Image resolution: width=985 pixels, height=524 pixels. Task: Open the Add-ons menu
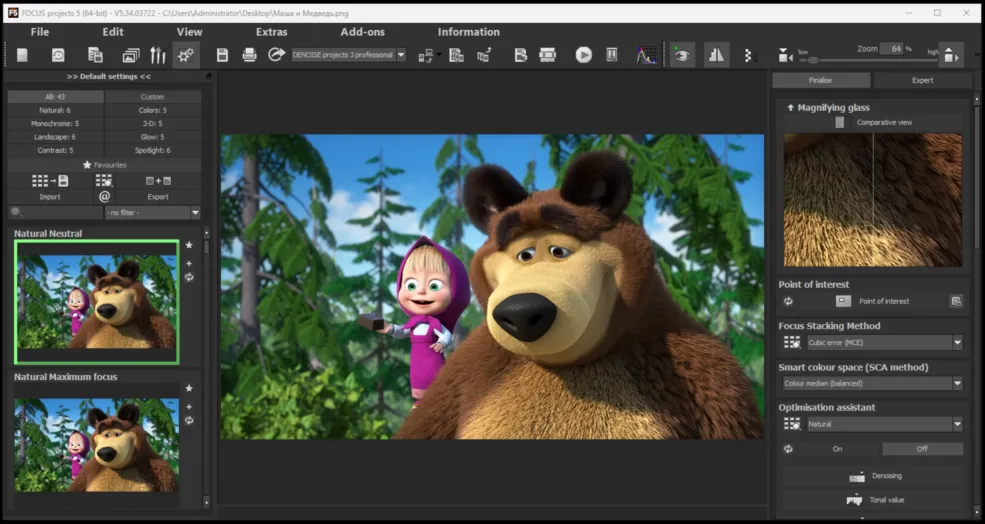coord(362,32)
